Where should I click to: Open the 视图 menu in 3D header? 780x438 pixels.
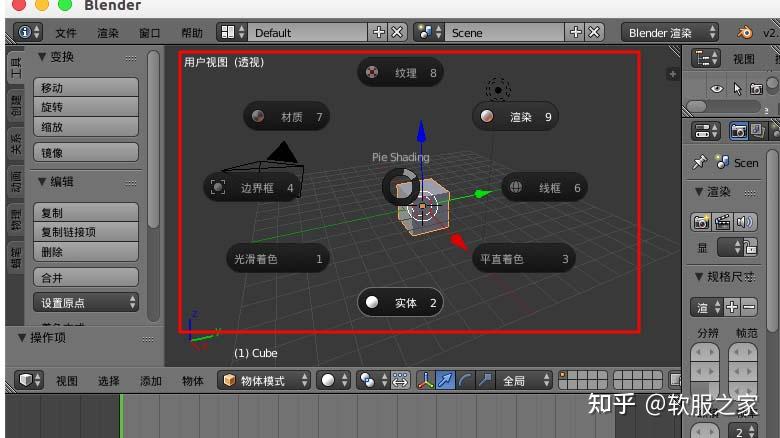(x=67, y=381)
